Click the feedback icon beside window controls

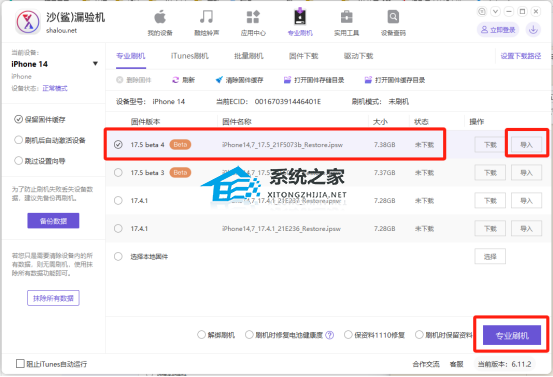pos(482,12)
